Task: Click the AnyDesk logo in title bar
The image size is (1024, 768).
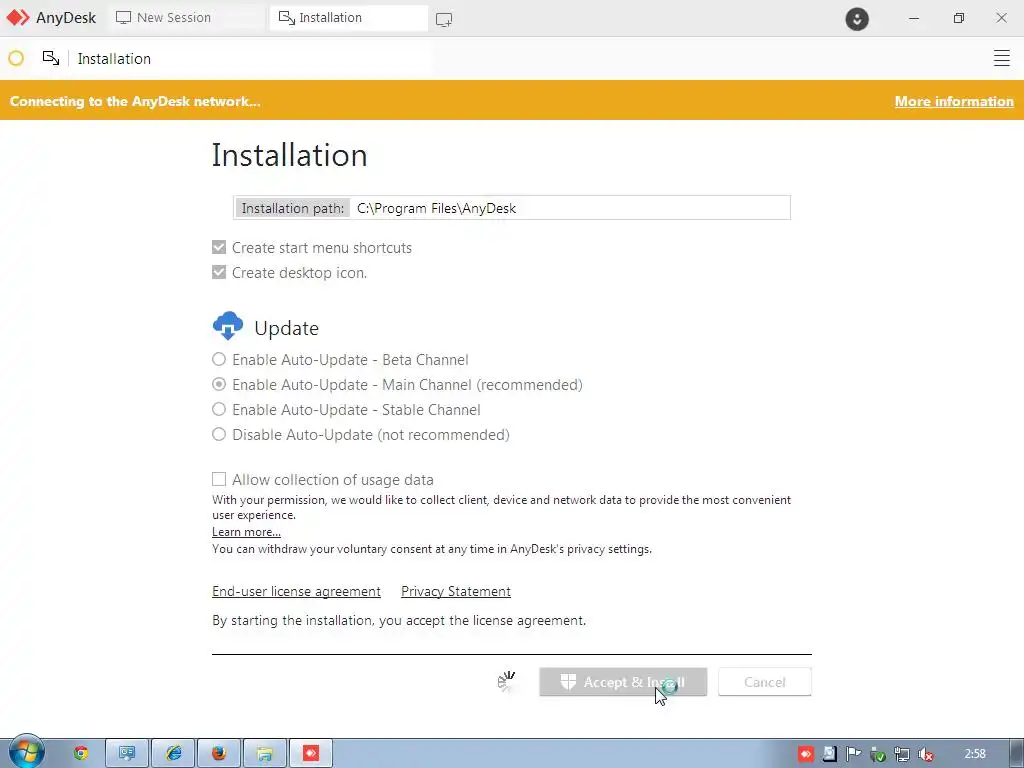Action: point(18,18)
